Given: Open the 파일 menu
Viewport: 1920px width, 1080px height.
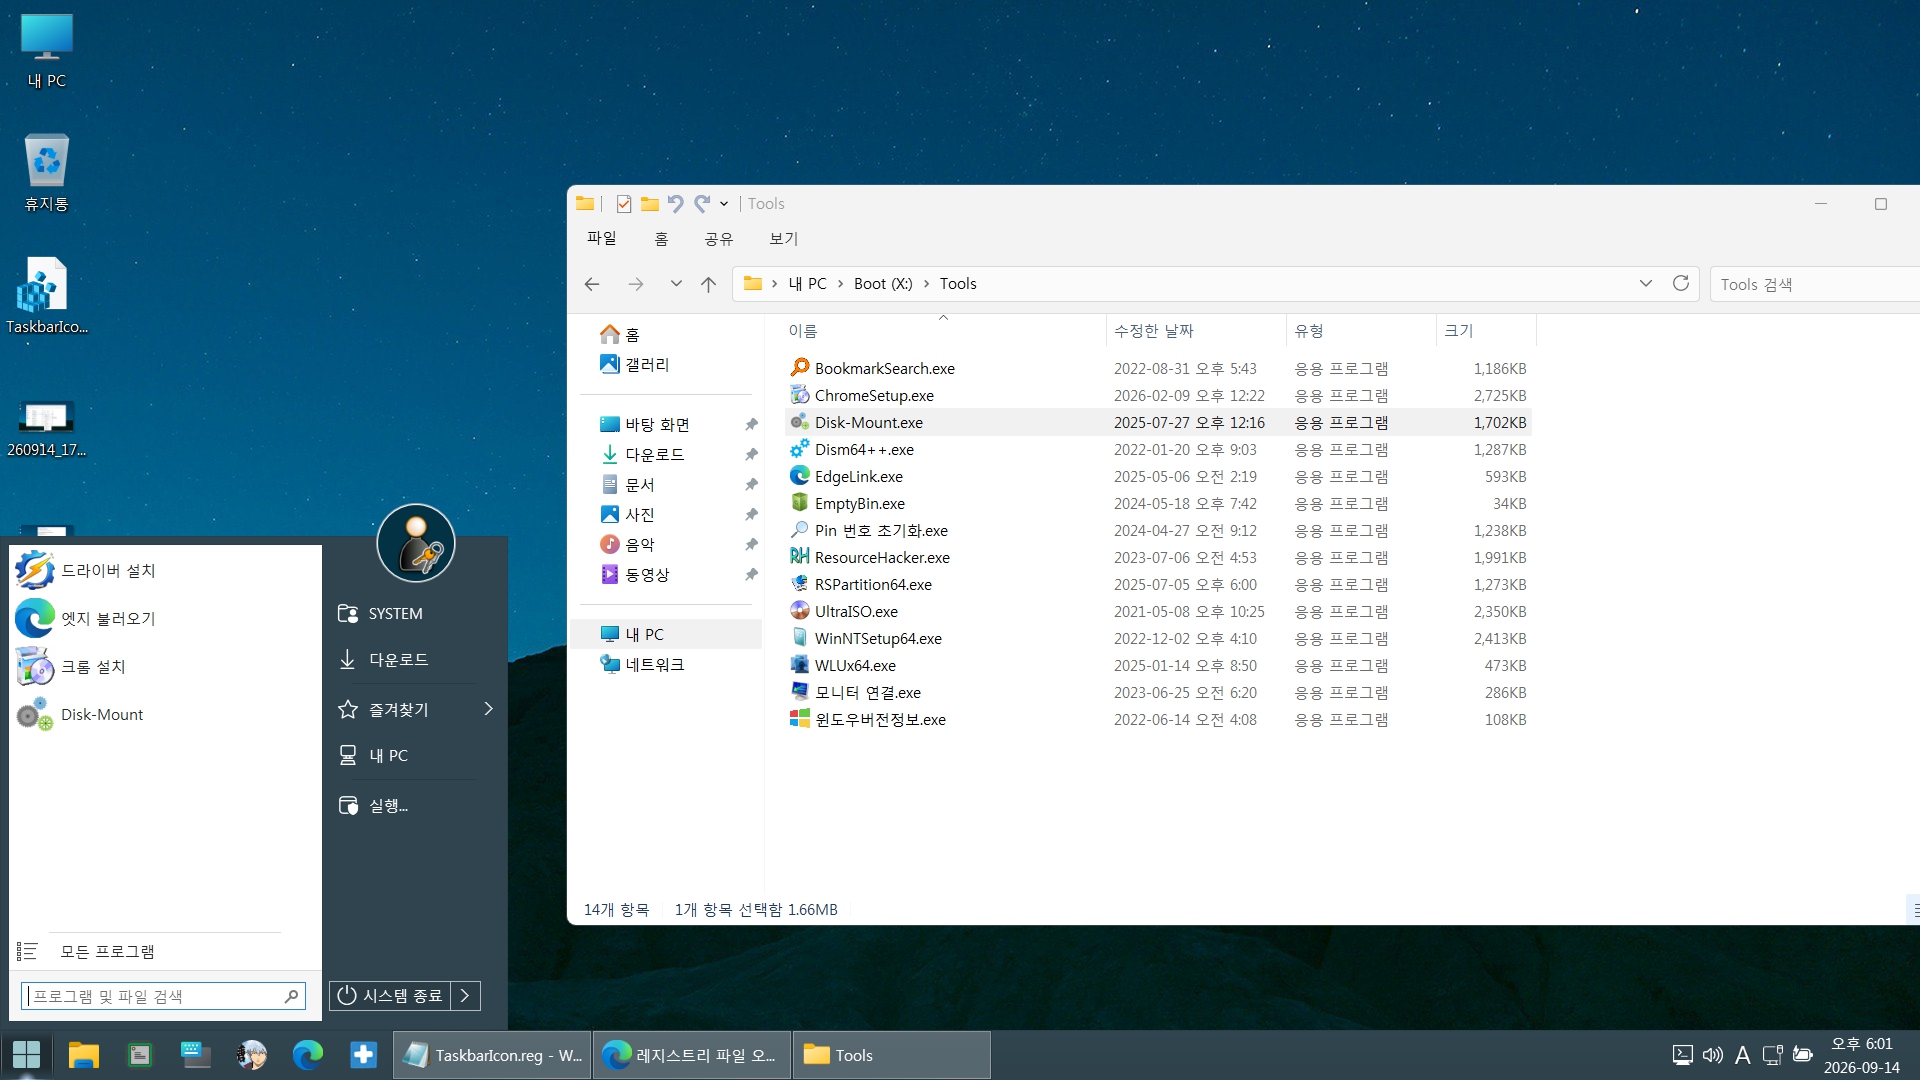Looking at the screenshot, I should point(602,239).
